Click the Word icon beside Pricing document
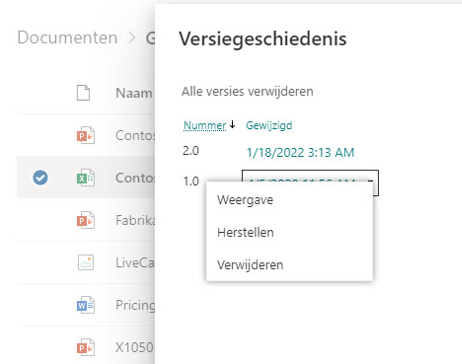This screenshot has width=462, height=364. [x=86, y=305]
